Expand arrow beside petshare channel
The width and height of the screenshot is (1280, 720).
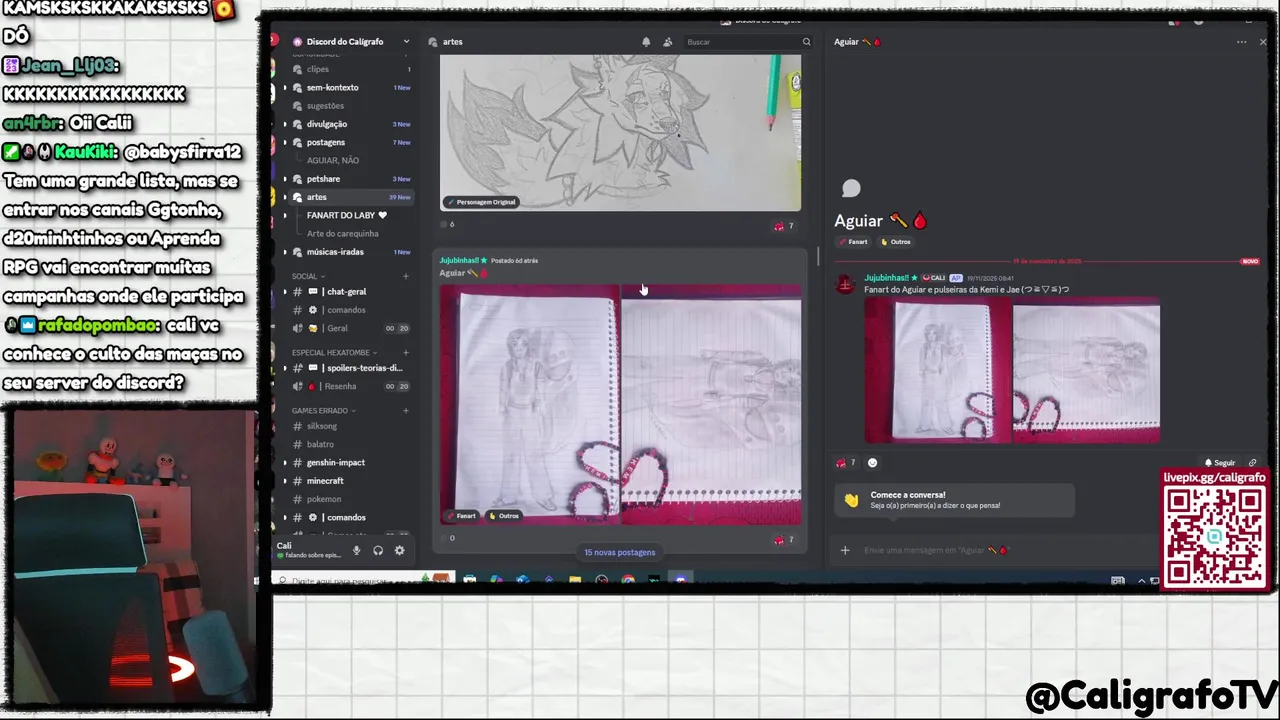[285, 179]
